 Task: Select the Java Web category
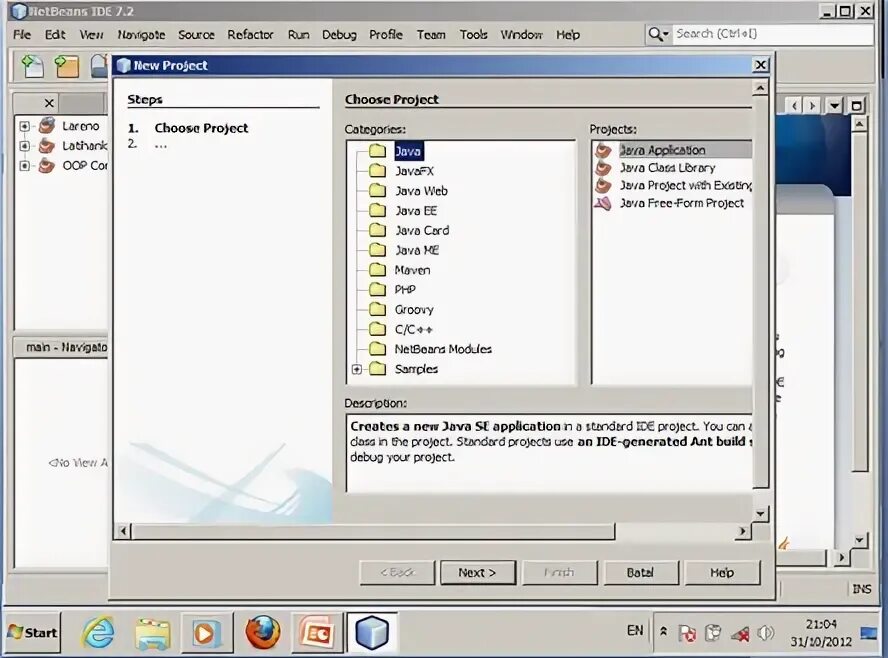421,191
